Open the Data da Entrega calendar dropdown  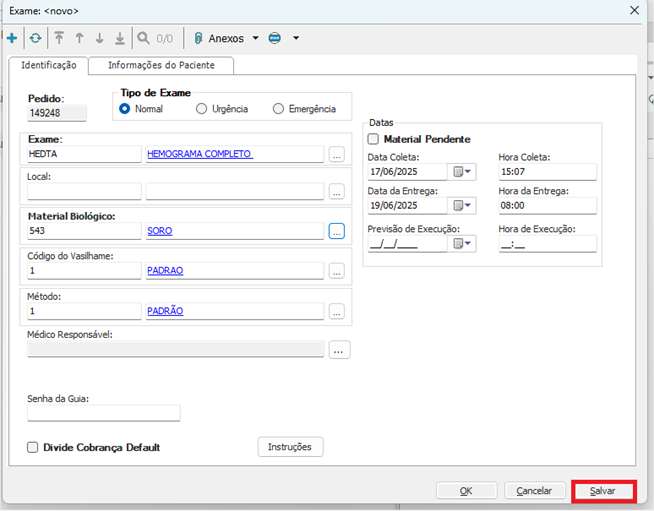[x=463, y=206]
